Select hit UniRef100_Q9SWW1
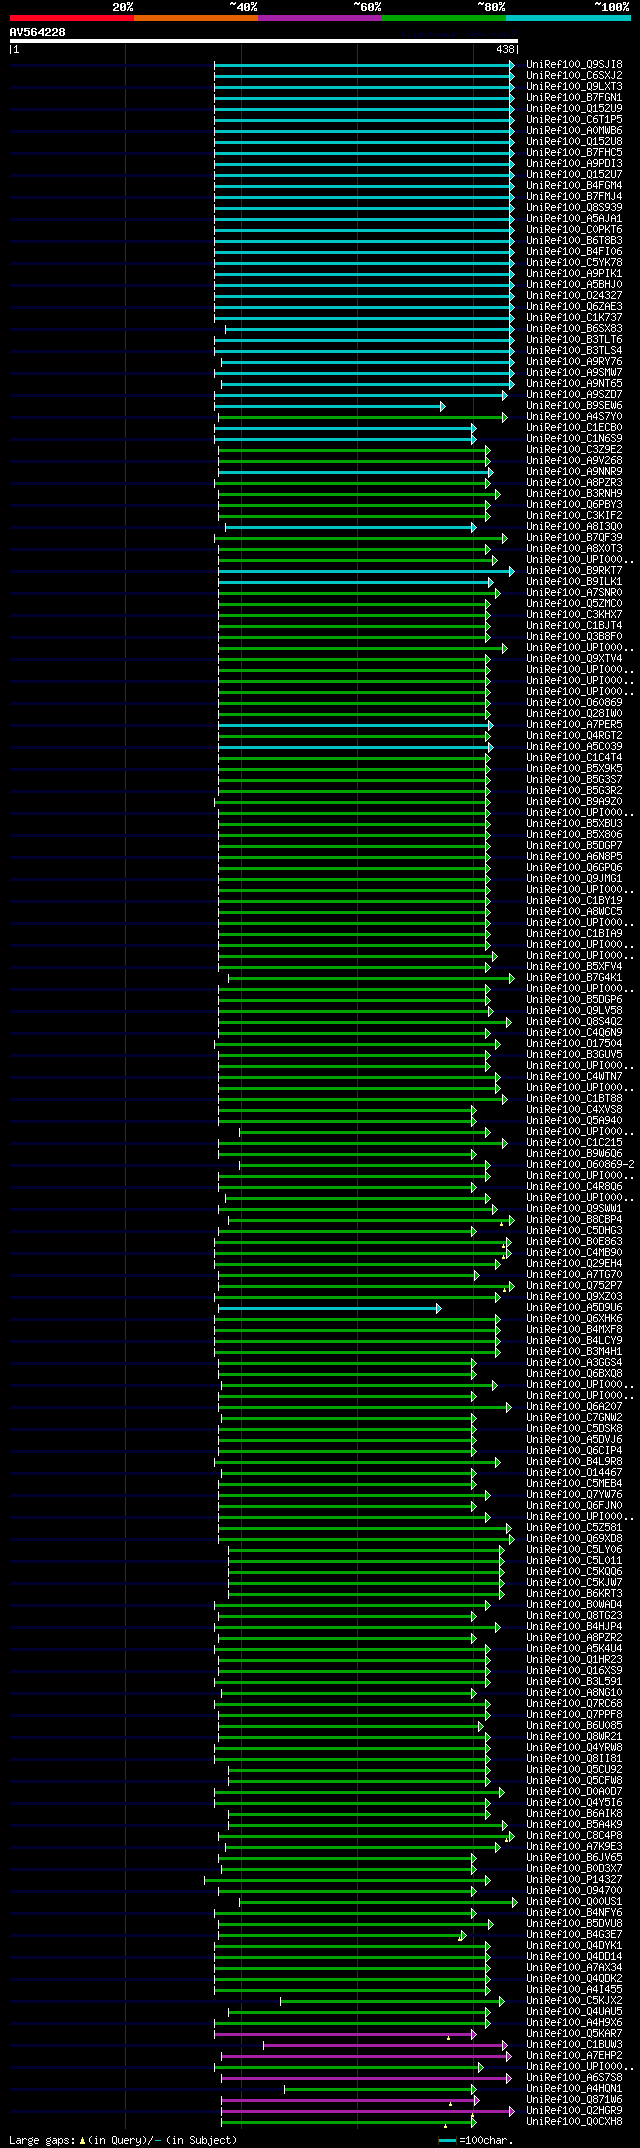The height and width of the screenshot is (2148, 640). click(x=574, y=1208)
